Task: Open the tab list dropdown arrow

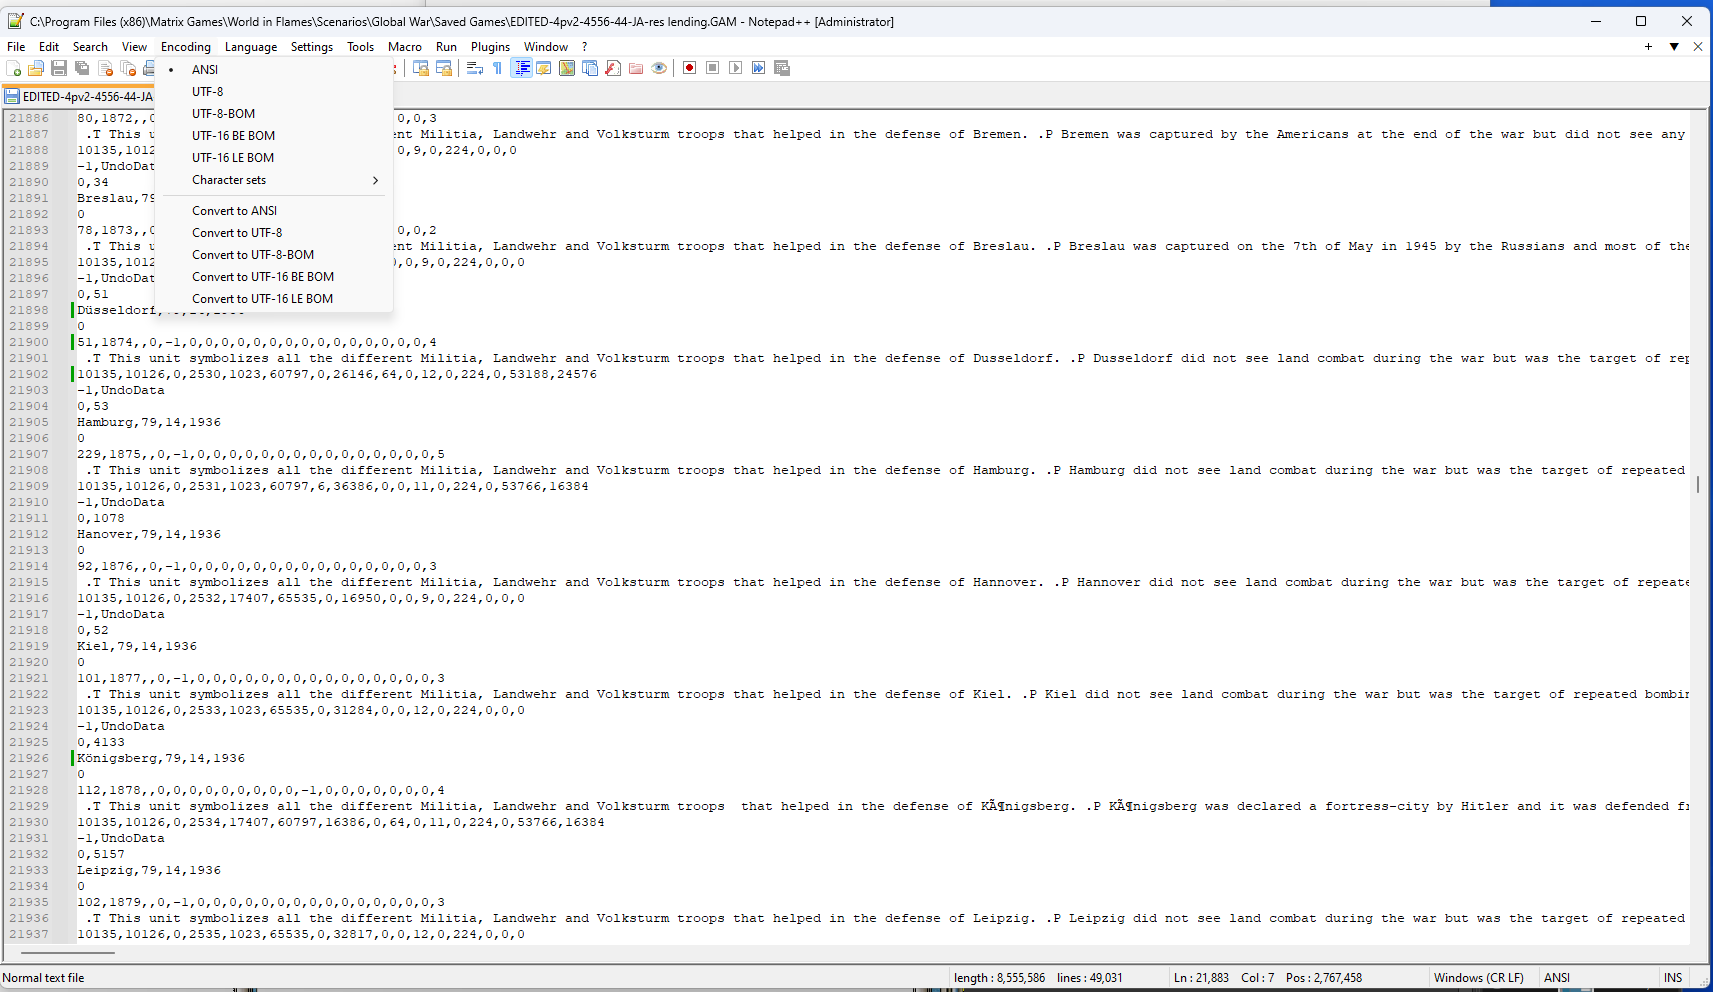Action: [x=1674, y=47]
